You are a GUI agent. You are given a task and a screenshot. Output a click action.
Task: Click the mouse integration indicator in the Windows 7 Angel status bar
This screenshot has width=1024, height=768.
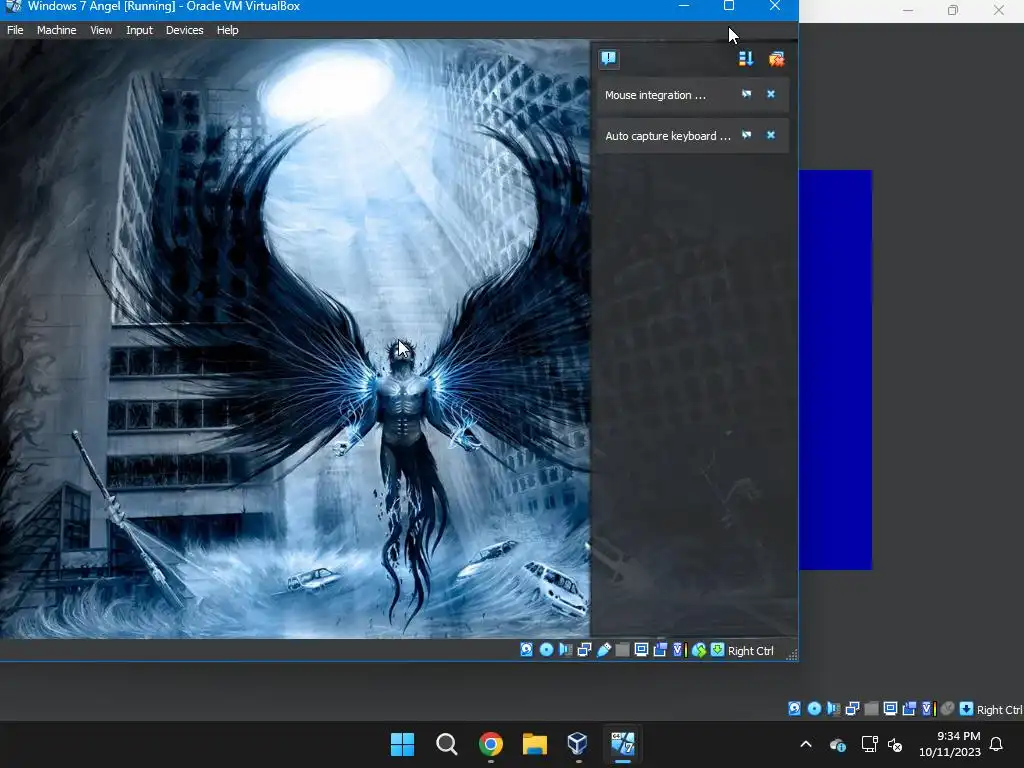click(699, 650)
